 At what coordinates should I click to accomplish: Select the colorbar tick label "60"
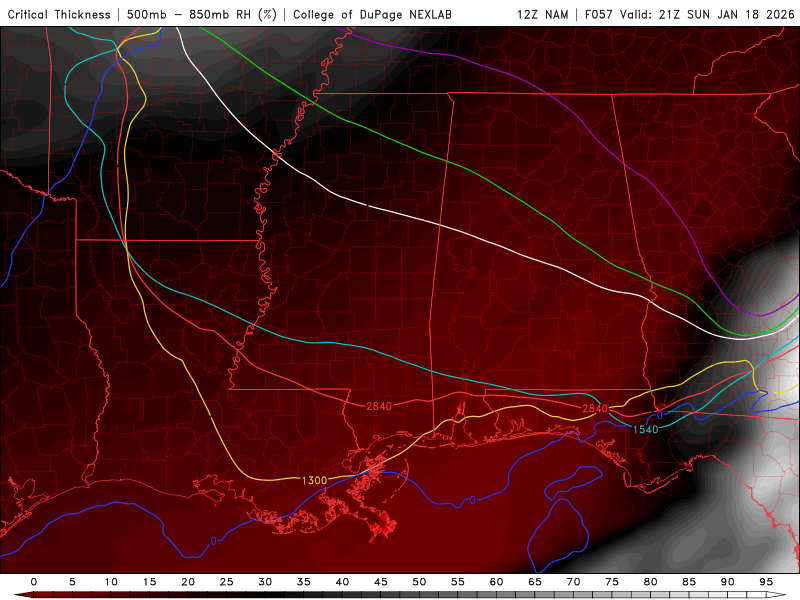[x=496, y=582]
